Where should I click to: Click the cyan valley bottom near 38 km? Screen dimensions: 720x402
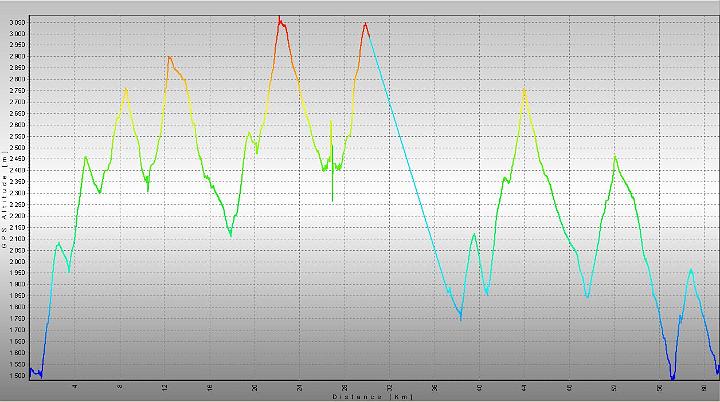coord(460,318)
